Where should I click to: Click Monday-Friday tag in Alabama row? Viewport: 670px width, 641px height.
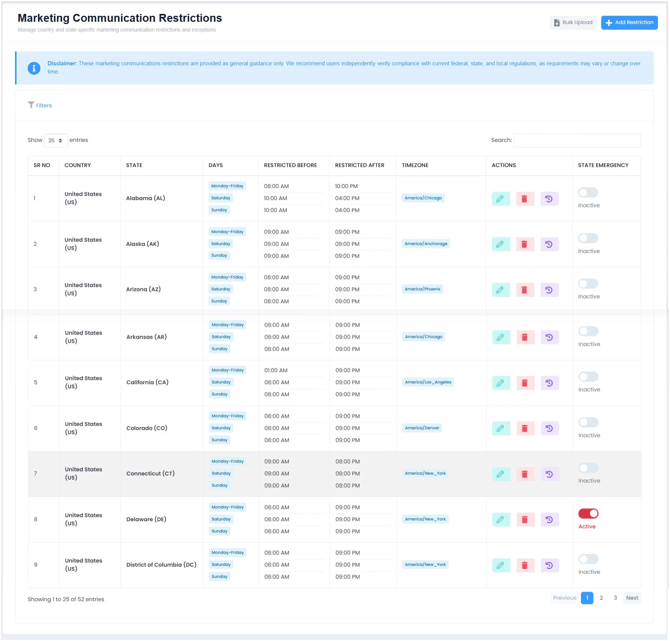click(227, 186)
